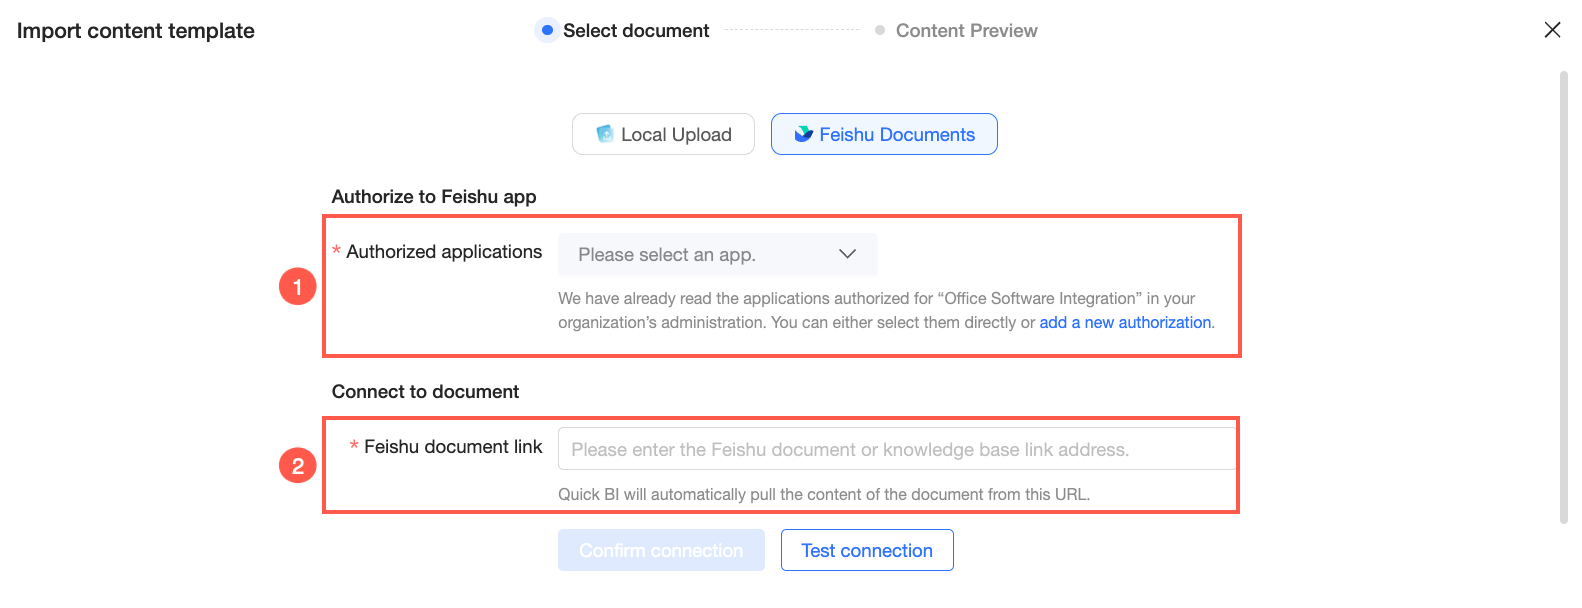Image resolution: width=1582 pixels, height=608 pixels.
Task: Click the Test connection button
Action: click(x=867, y=550)
